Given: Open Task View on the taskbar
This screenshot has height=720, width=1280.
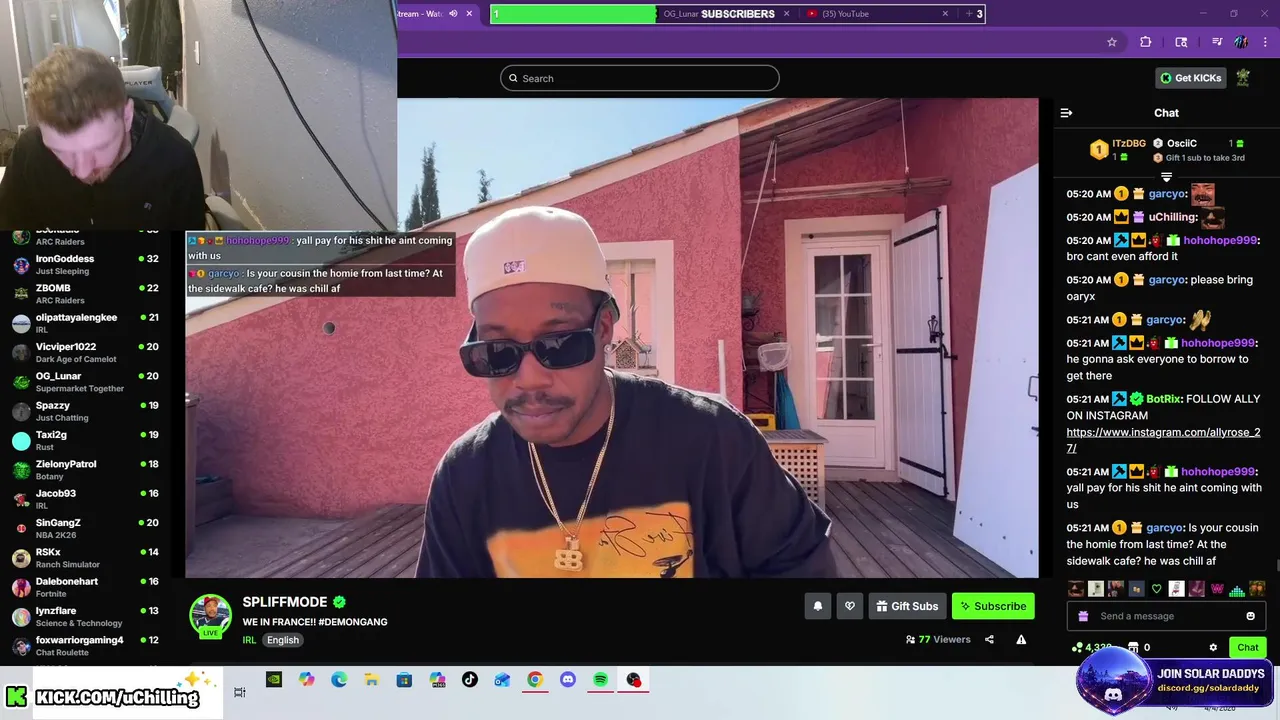Looking at the screenshot, I should pos(240,692).
